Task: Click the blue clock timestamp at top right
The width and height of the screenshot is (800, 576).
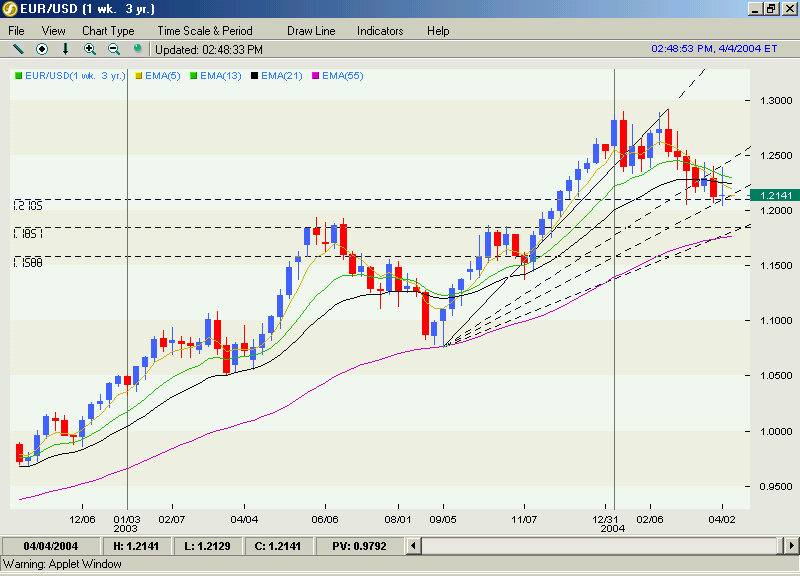Action: point(714,48)
